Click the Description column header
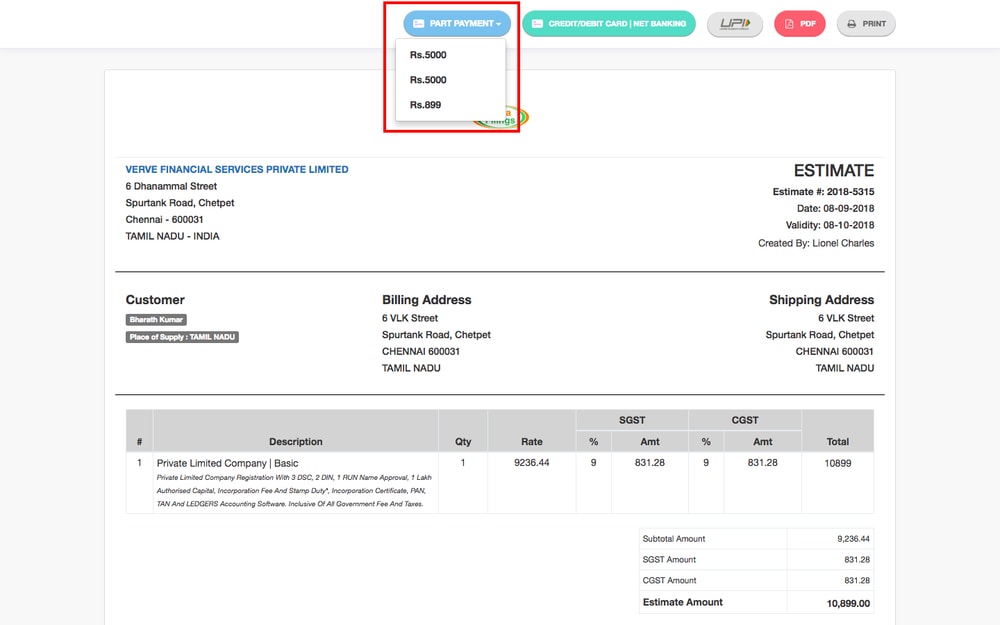 [x=295, y=441]
